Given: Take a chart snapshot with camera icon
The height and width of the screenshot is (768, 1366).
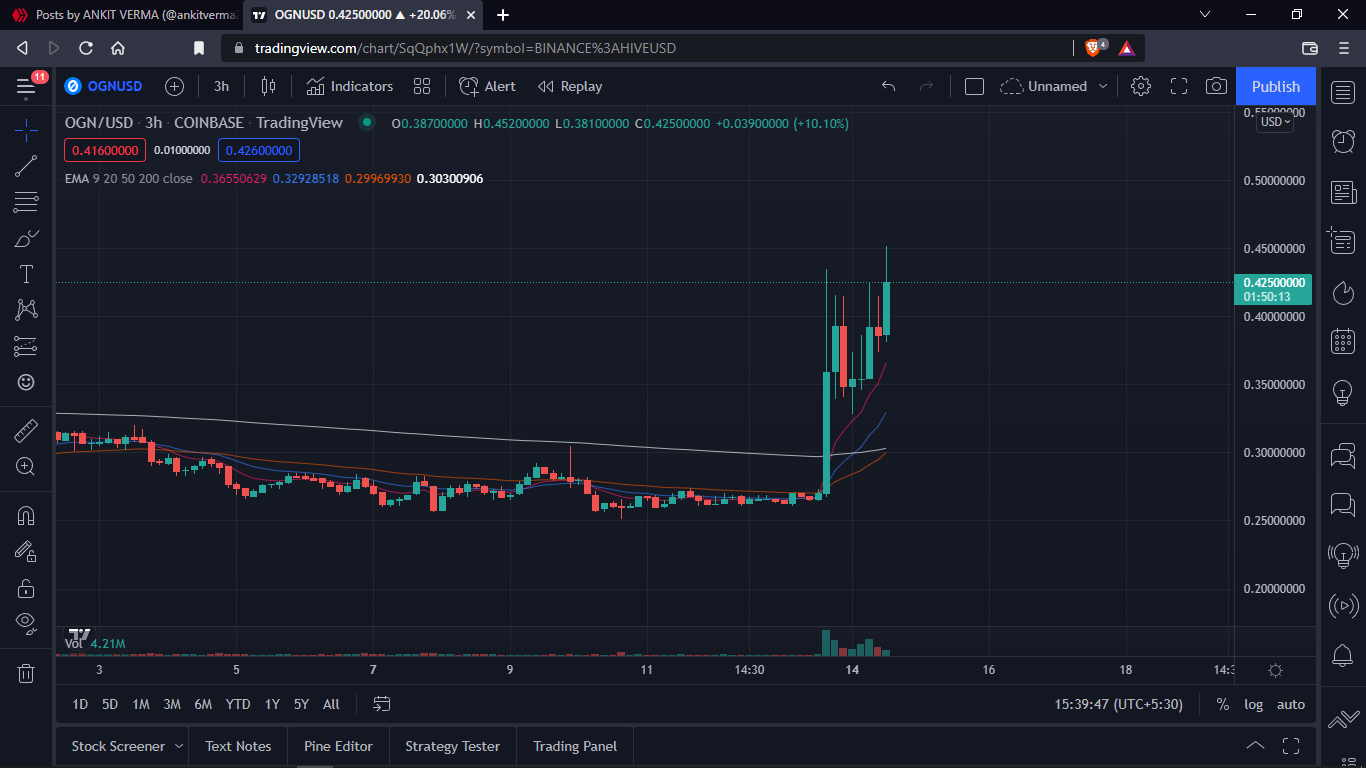Looking at the screenshot, I should coord(1216,86).
